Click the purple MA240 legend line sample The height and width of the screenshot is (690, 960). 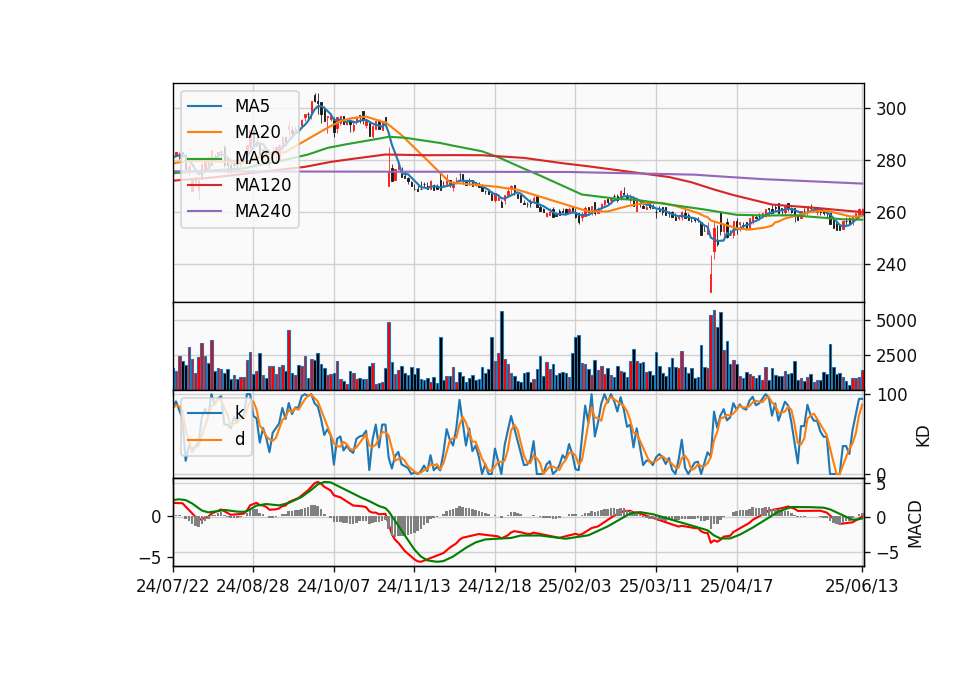(204, 211)
